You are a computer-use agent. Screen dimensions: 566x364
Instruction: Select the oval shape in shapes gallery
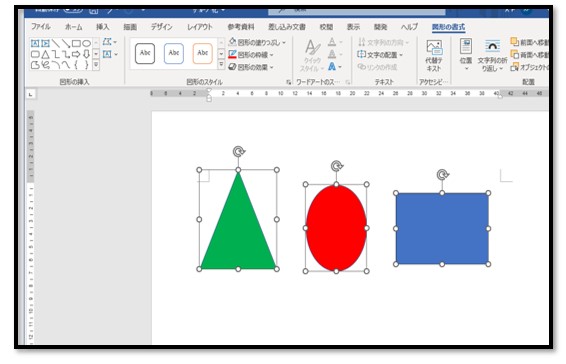pyautogui.click(x=87, y=44)
